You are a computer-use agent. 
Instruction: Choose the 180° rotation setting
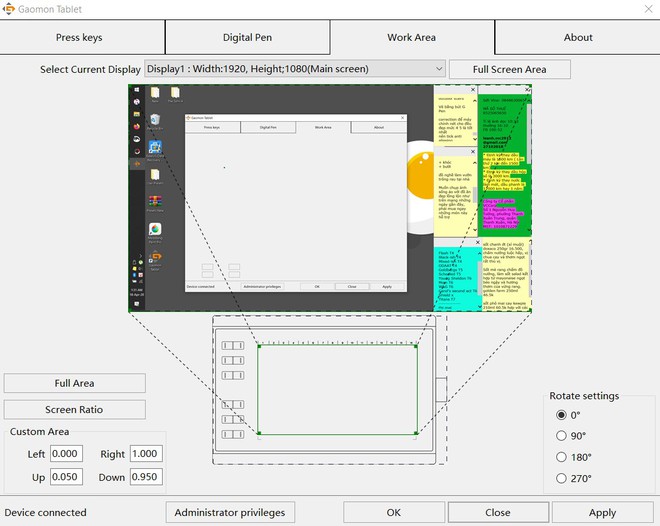pos(561,457)
